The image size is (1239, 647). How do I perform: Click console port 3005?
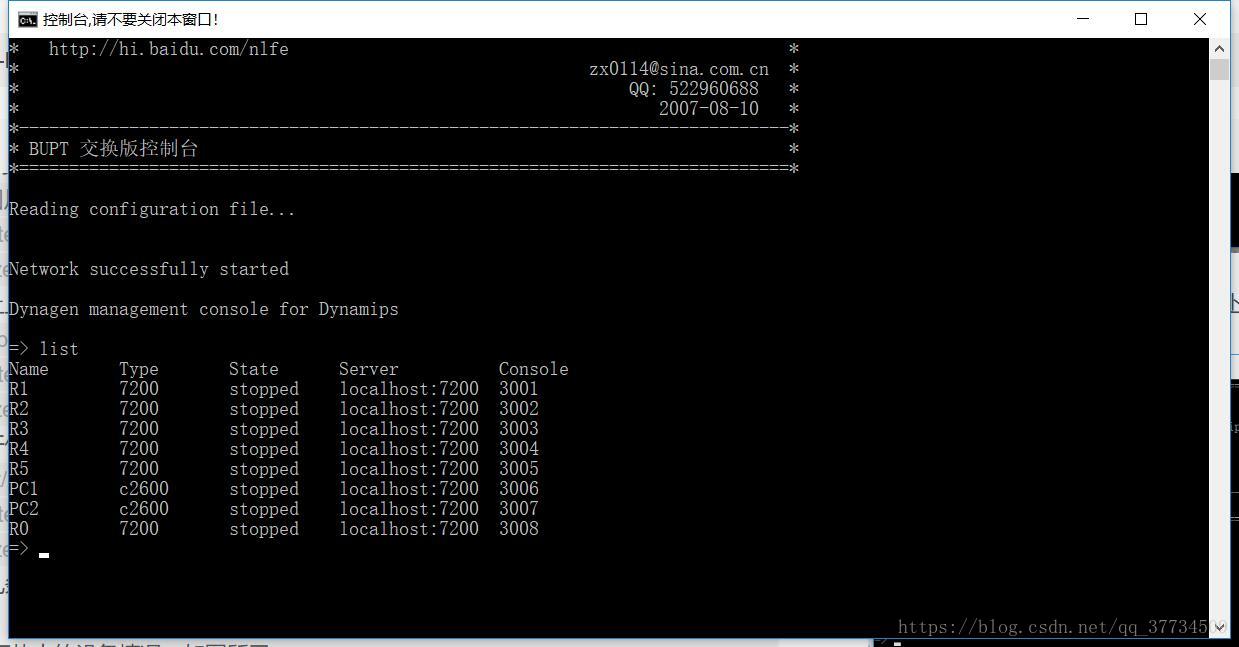tap(519, 469)
